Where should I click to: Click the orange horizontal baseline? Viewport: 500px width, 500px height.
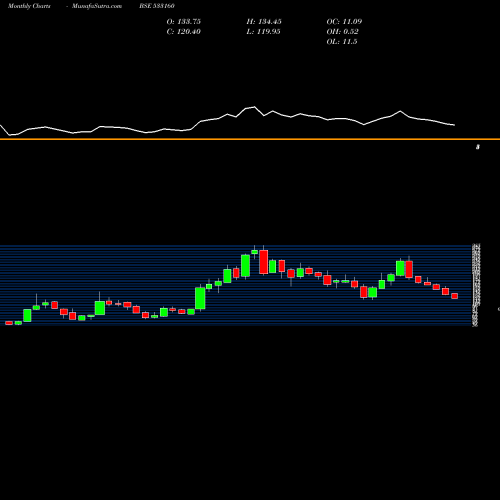[250, 139]
